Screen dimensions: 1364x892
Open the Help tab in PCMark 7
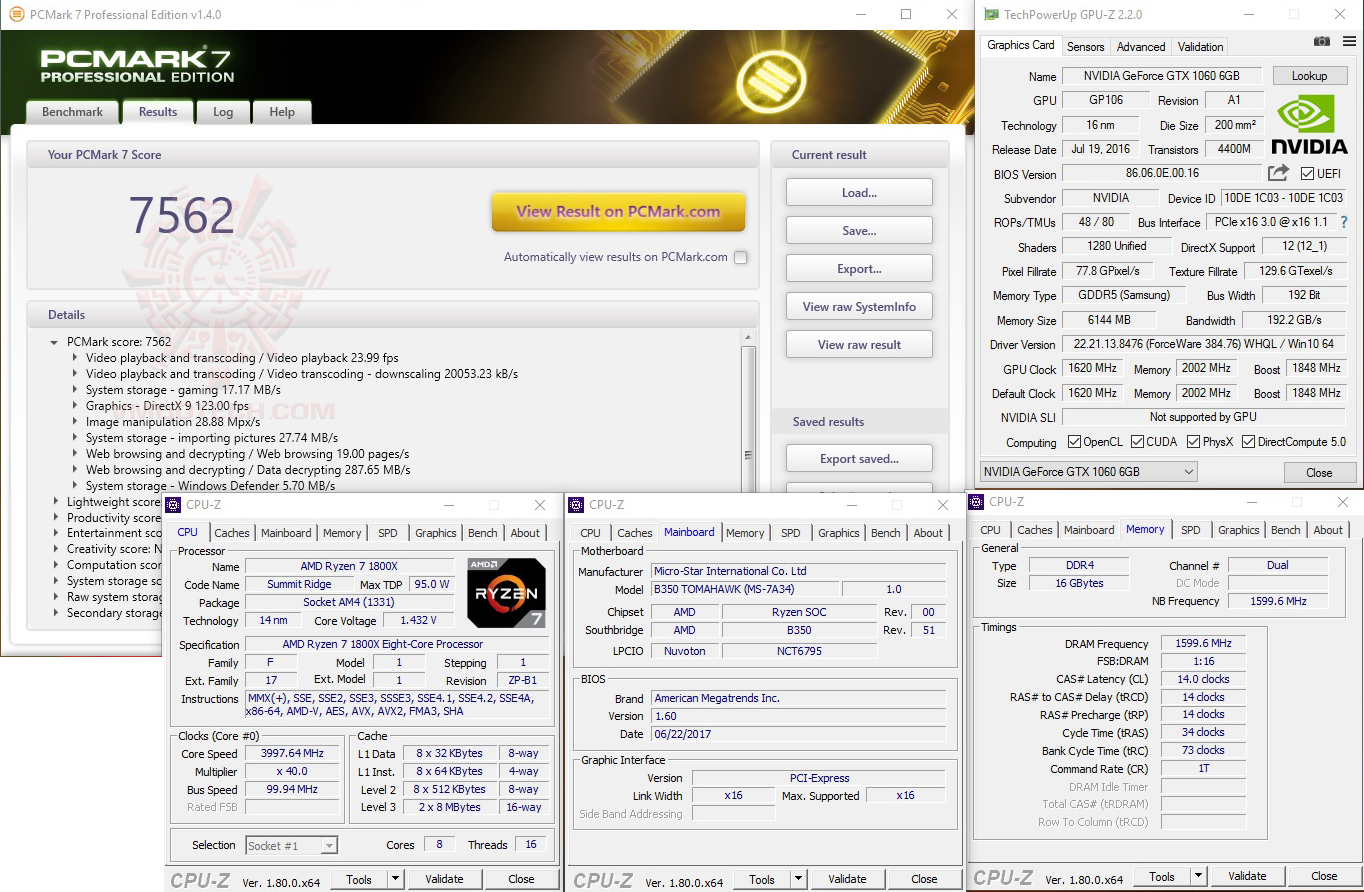(282, 112)
